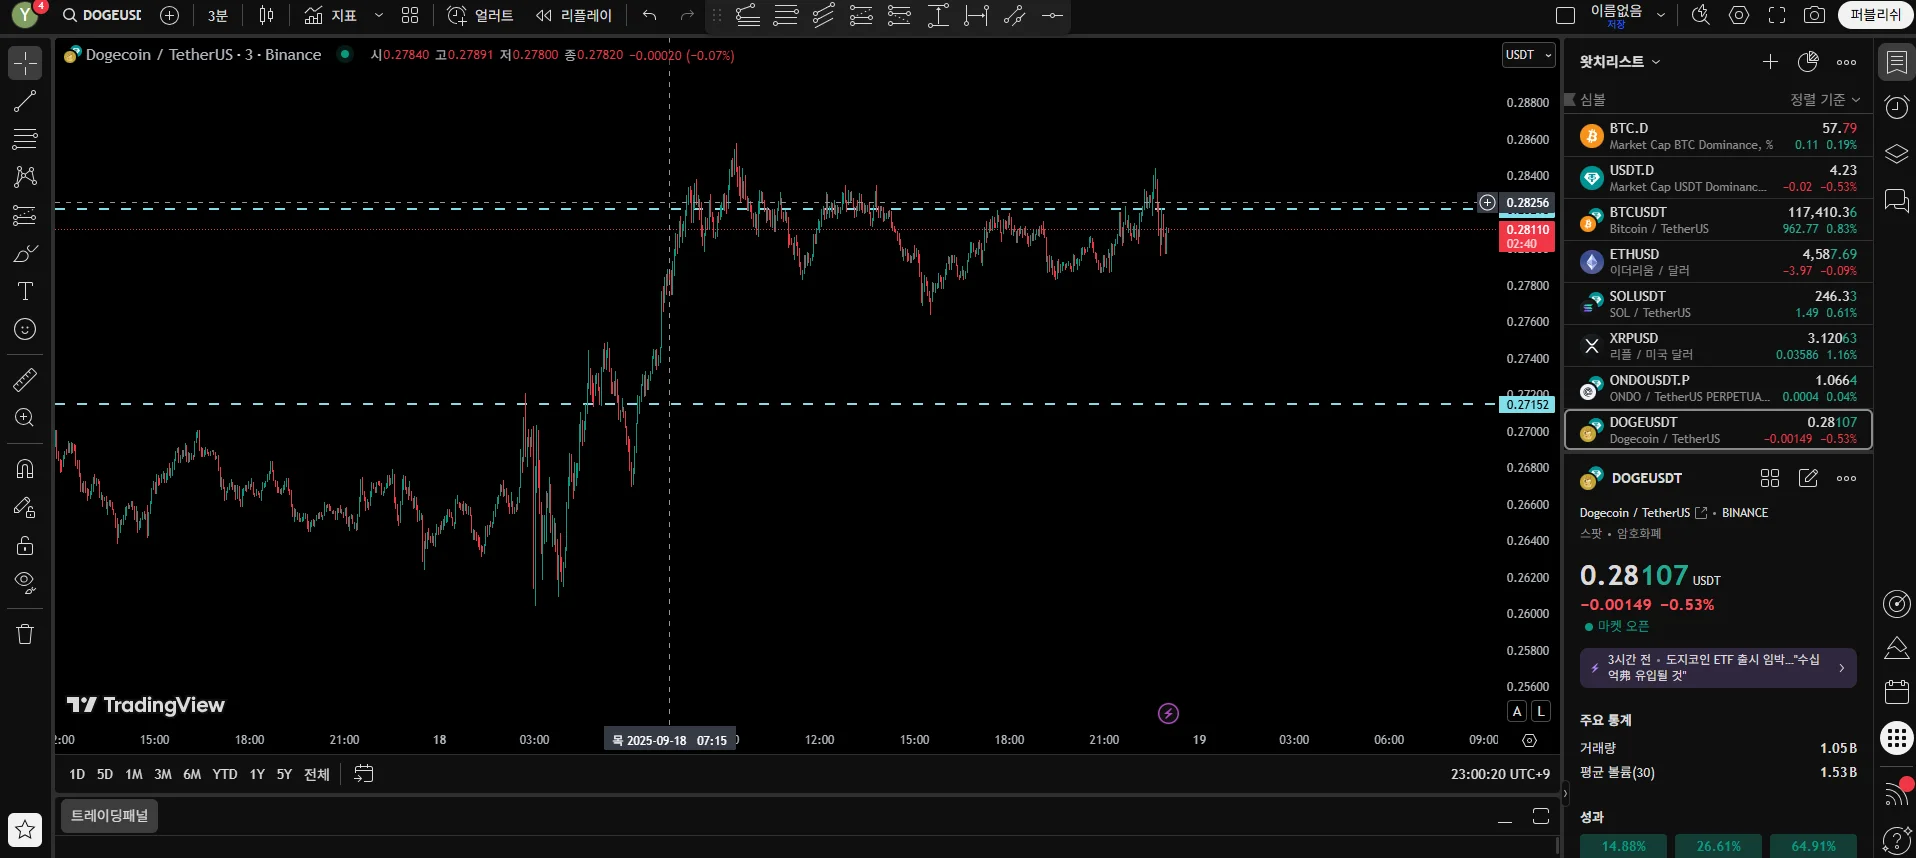
Task: Select the Fibonacci retracement tool
Action: 25,139
